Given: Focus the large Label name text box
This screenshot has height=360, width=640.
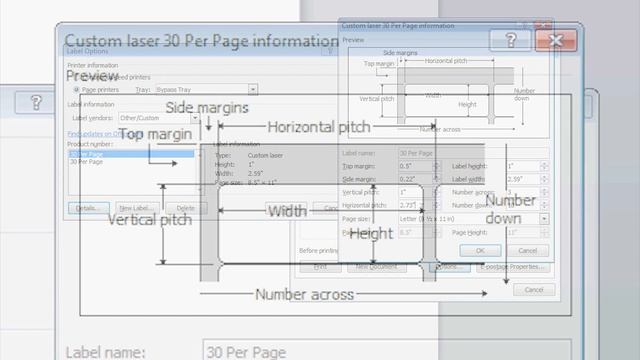Looking at the screenshot, I should coord(387,351).
